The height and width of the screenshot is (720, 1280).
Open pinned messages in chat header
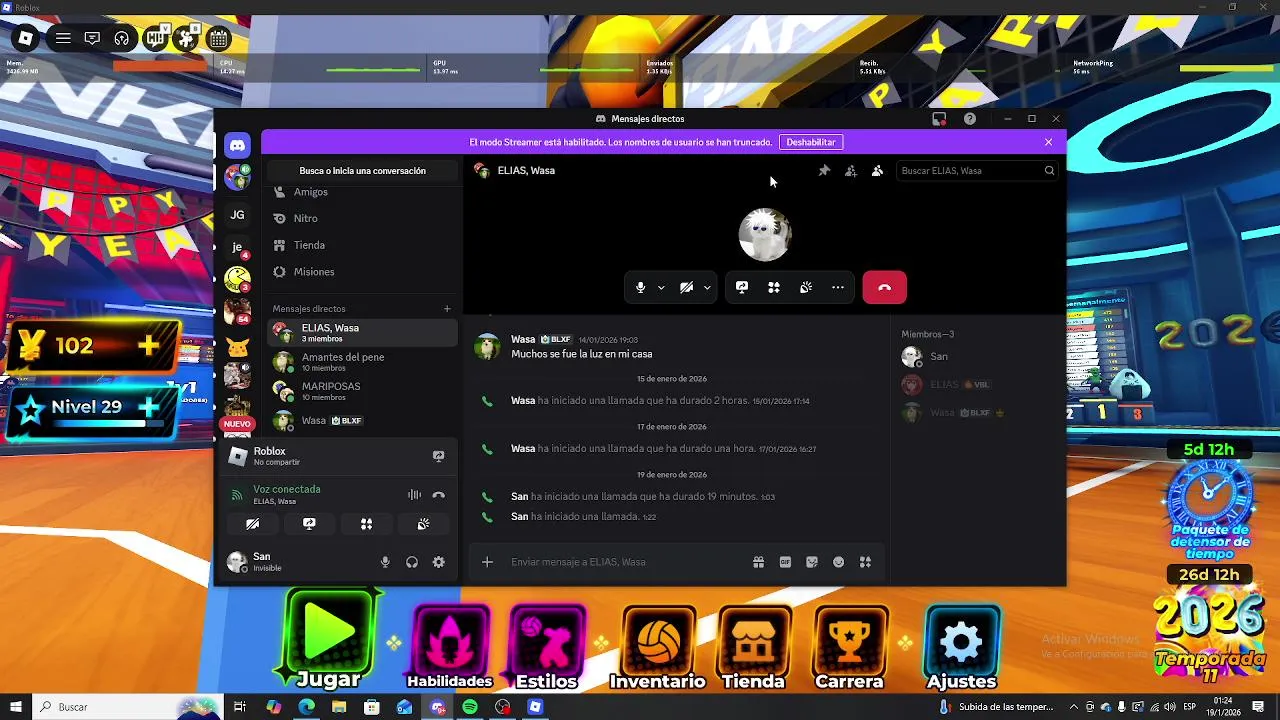[824, 171]
